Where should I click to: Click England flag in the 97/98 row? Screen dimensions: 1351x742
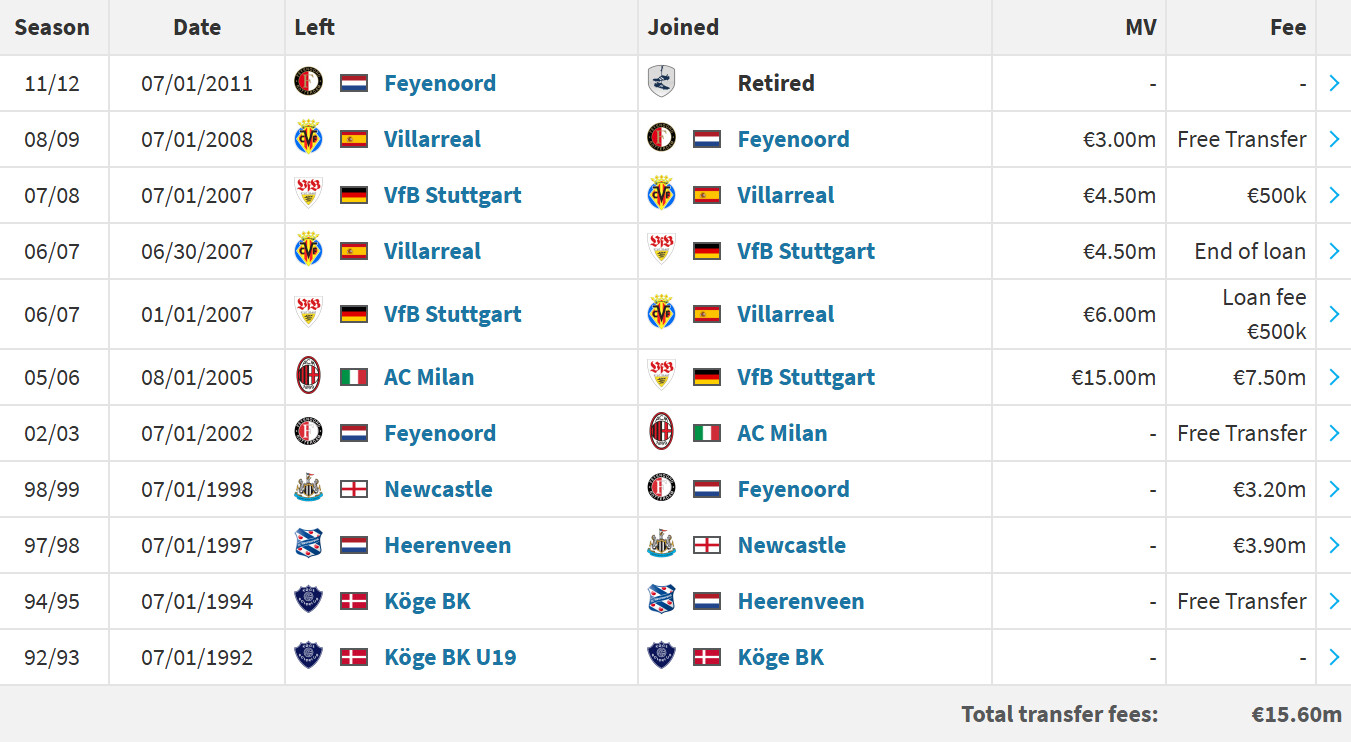tap(707, 545)
